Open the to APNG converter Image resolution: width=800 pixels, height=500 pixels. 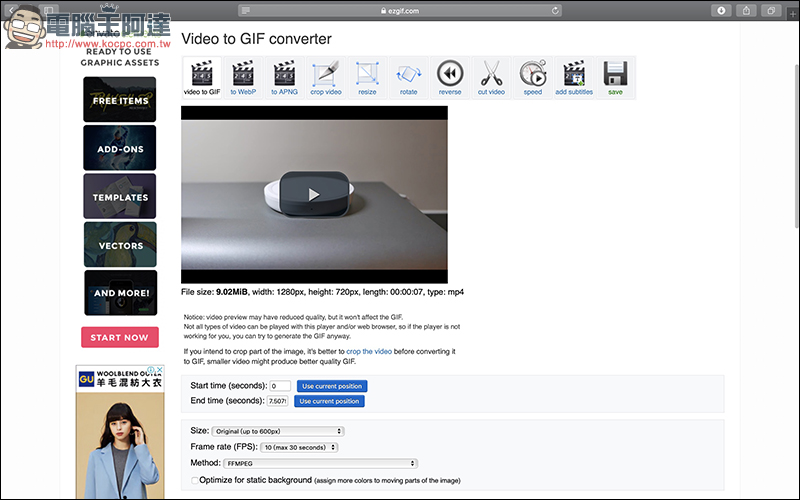point(284,78)
